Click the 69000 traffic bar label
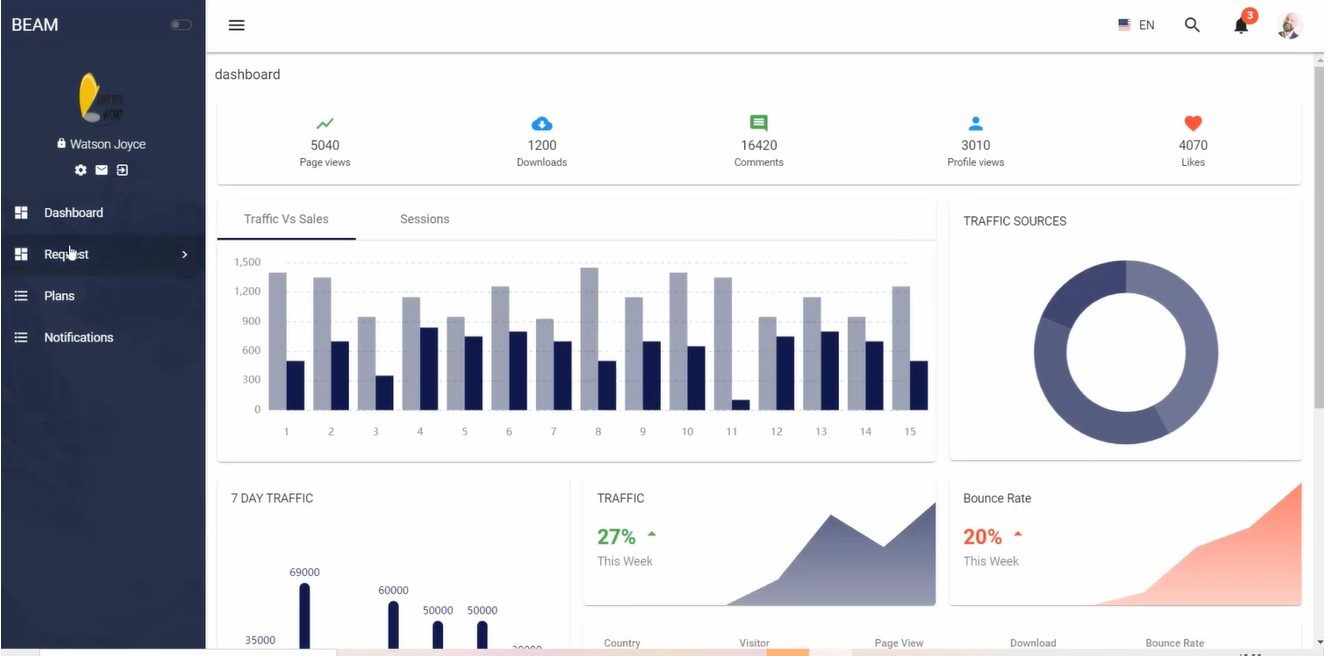The image size is (1330, 656). [305, 572]
